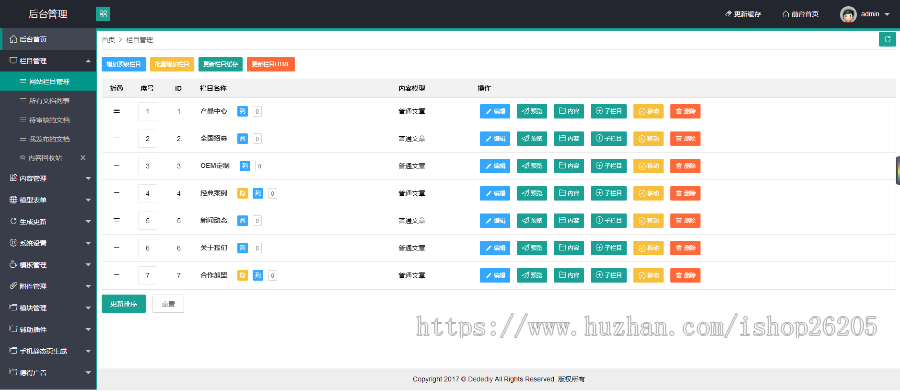
Task: Click the blue 列 badge in OEM row
Action: [245, 166]
